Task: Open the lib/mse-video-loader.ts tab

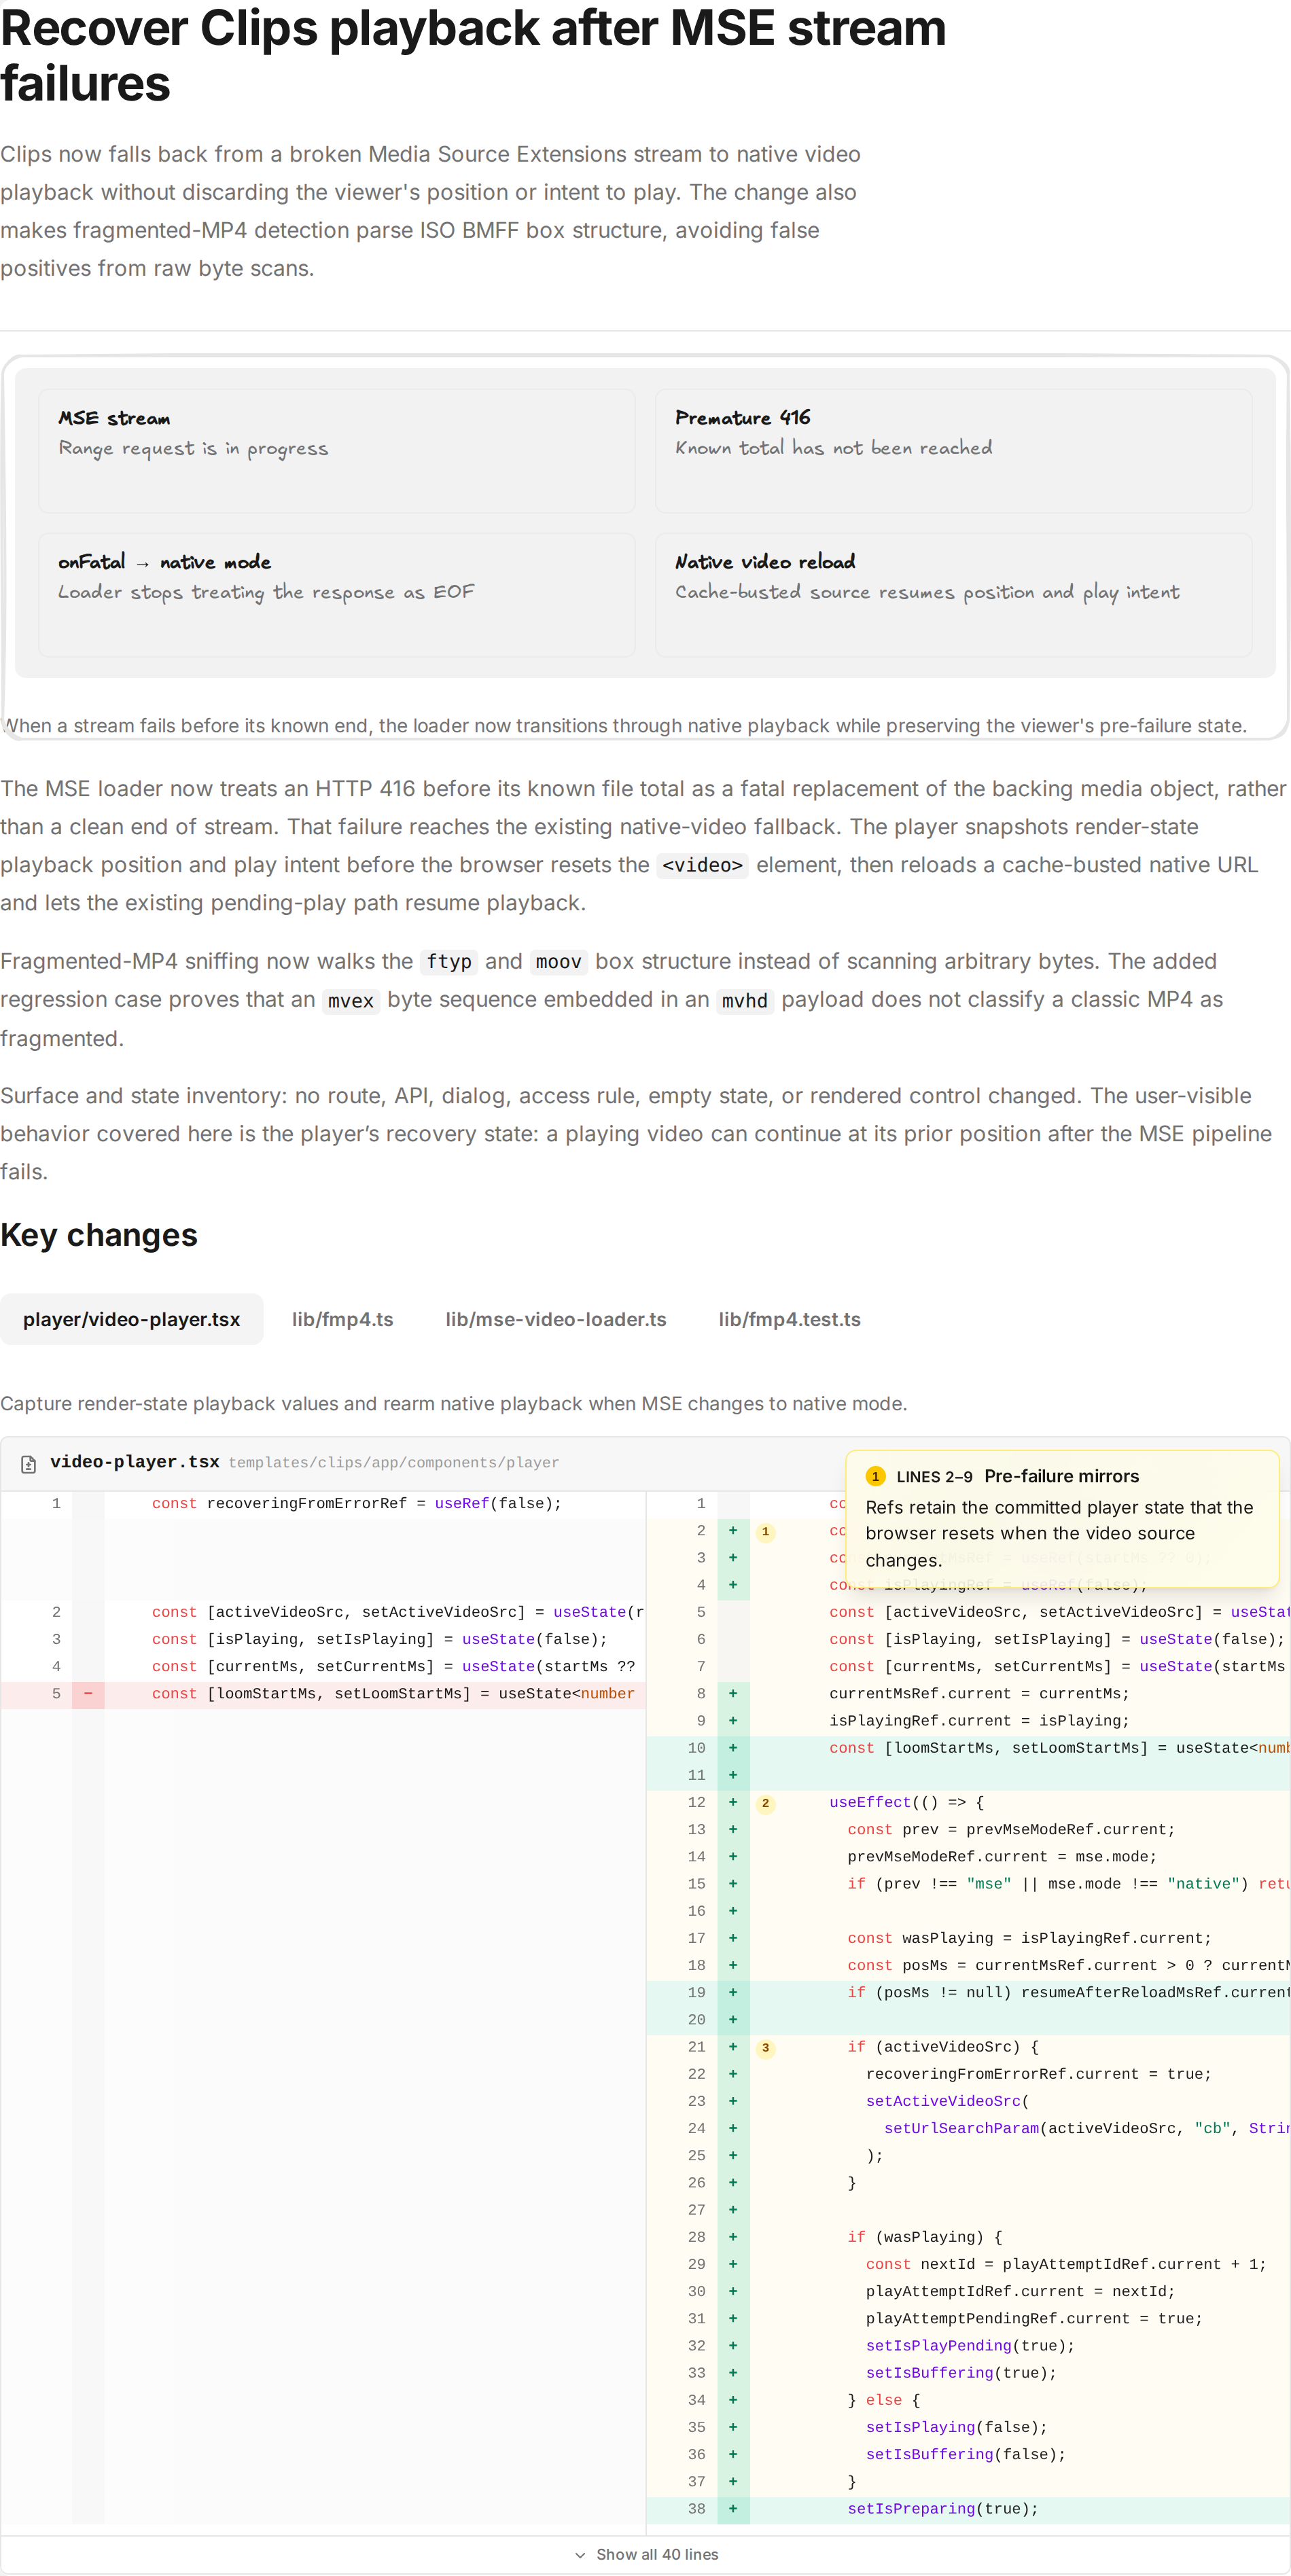Action: (556, 1319)
